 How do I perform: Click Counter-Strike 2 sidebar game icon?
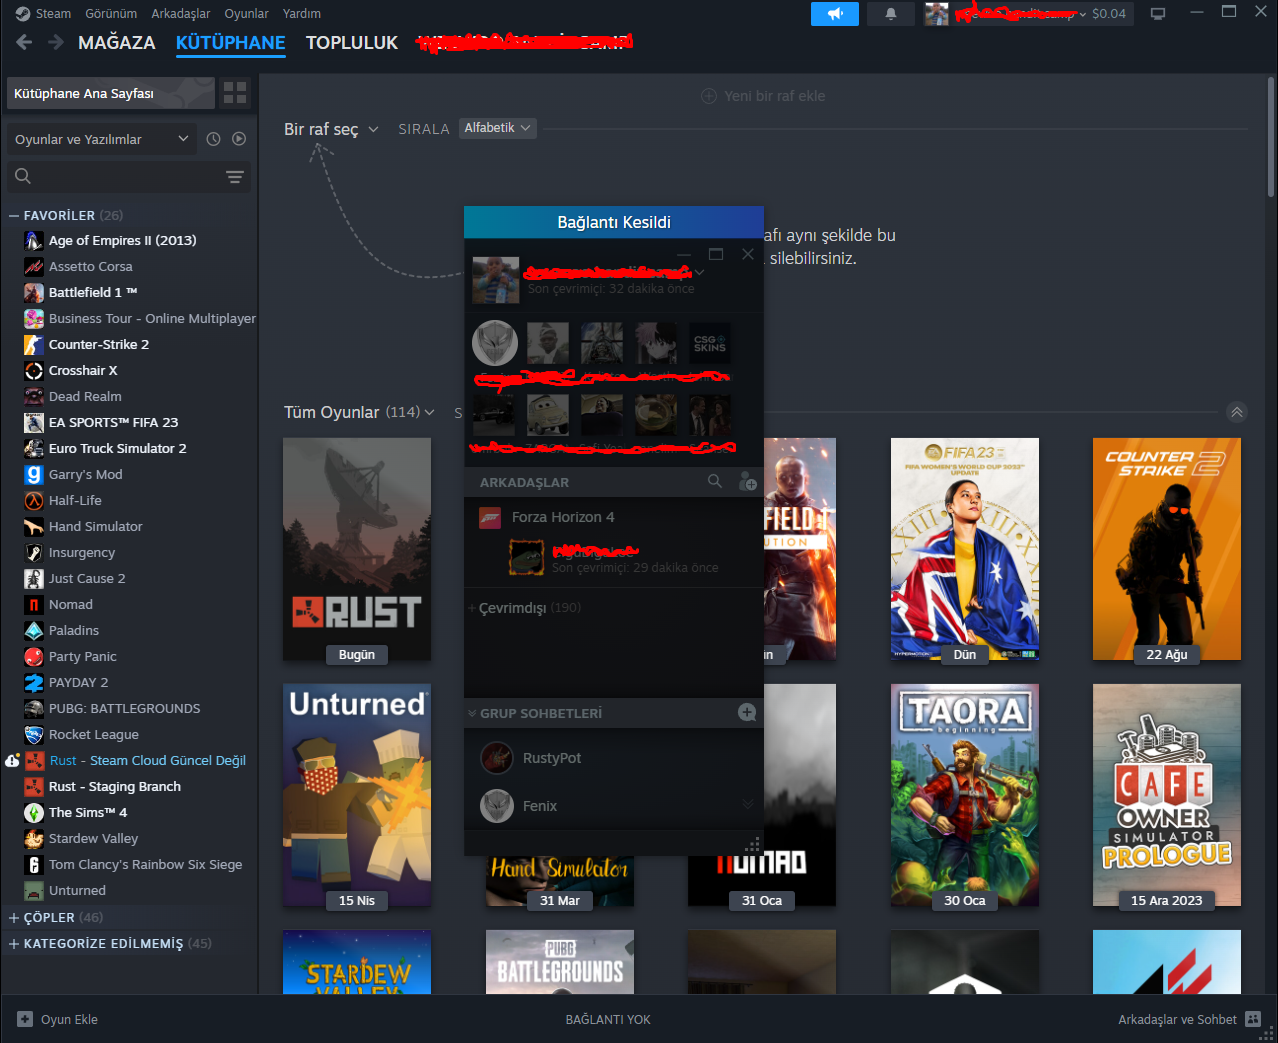(x=34, y=344)
